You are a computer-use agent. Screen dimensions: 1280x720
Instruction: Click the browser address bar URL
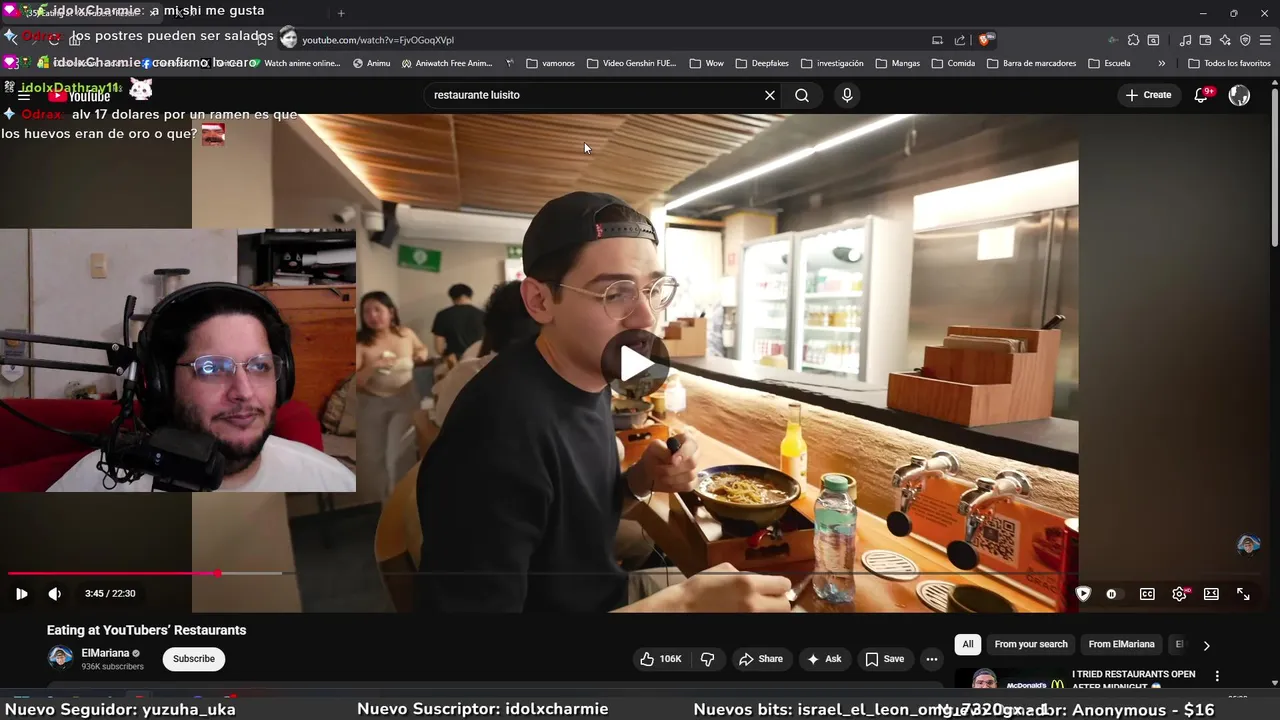click(378, 40)
